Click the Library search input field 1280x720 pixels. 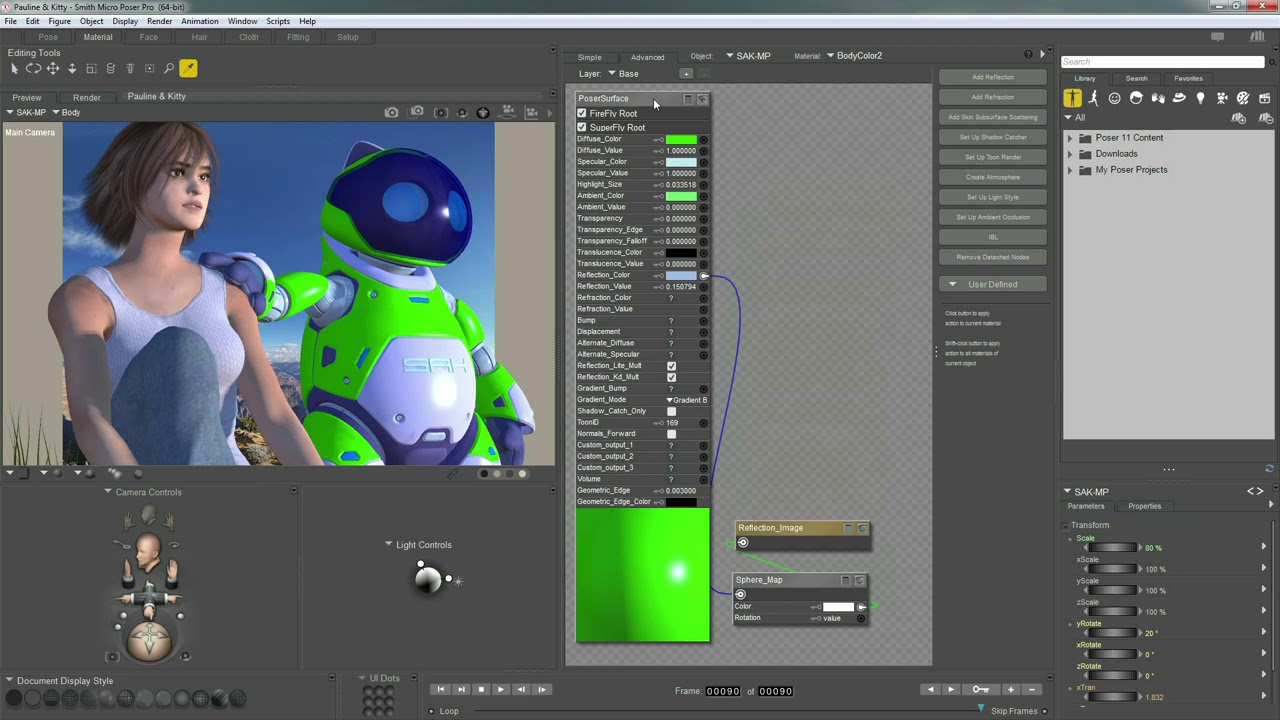tap(1163, 62)
